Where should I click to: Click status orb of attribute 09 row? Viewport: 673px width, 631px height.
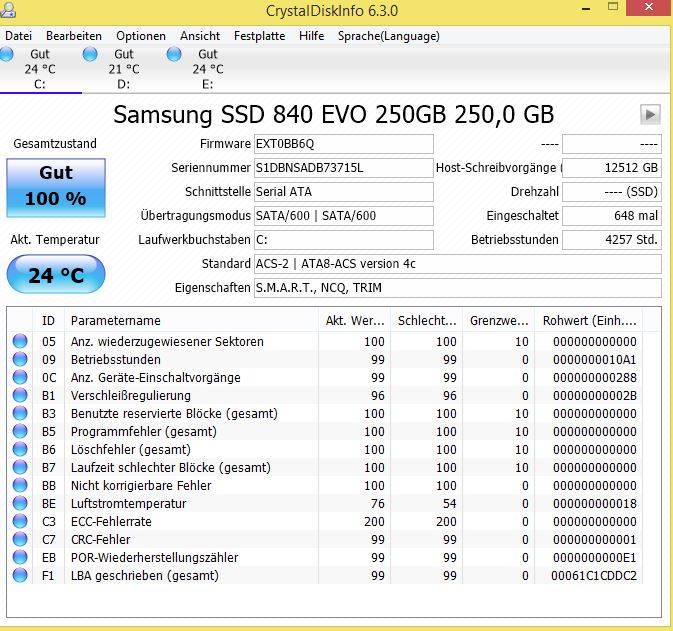pyautogui.click(x=20, y=359)
